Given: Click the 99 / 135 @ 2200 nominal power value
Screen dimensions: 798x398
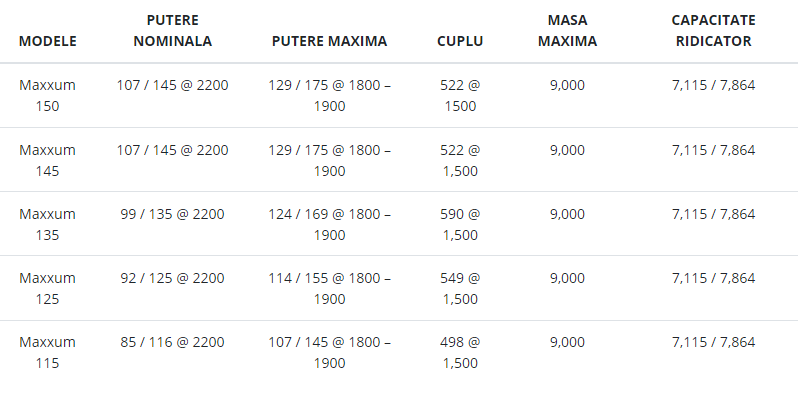Looking at the screenshot, I should click(x=173, y=214).
